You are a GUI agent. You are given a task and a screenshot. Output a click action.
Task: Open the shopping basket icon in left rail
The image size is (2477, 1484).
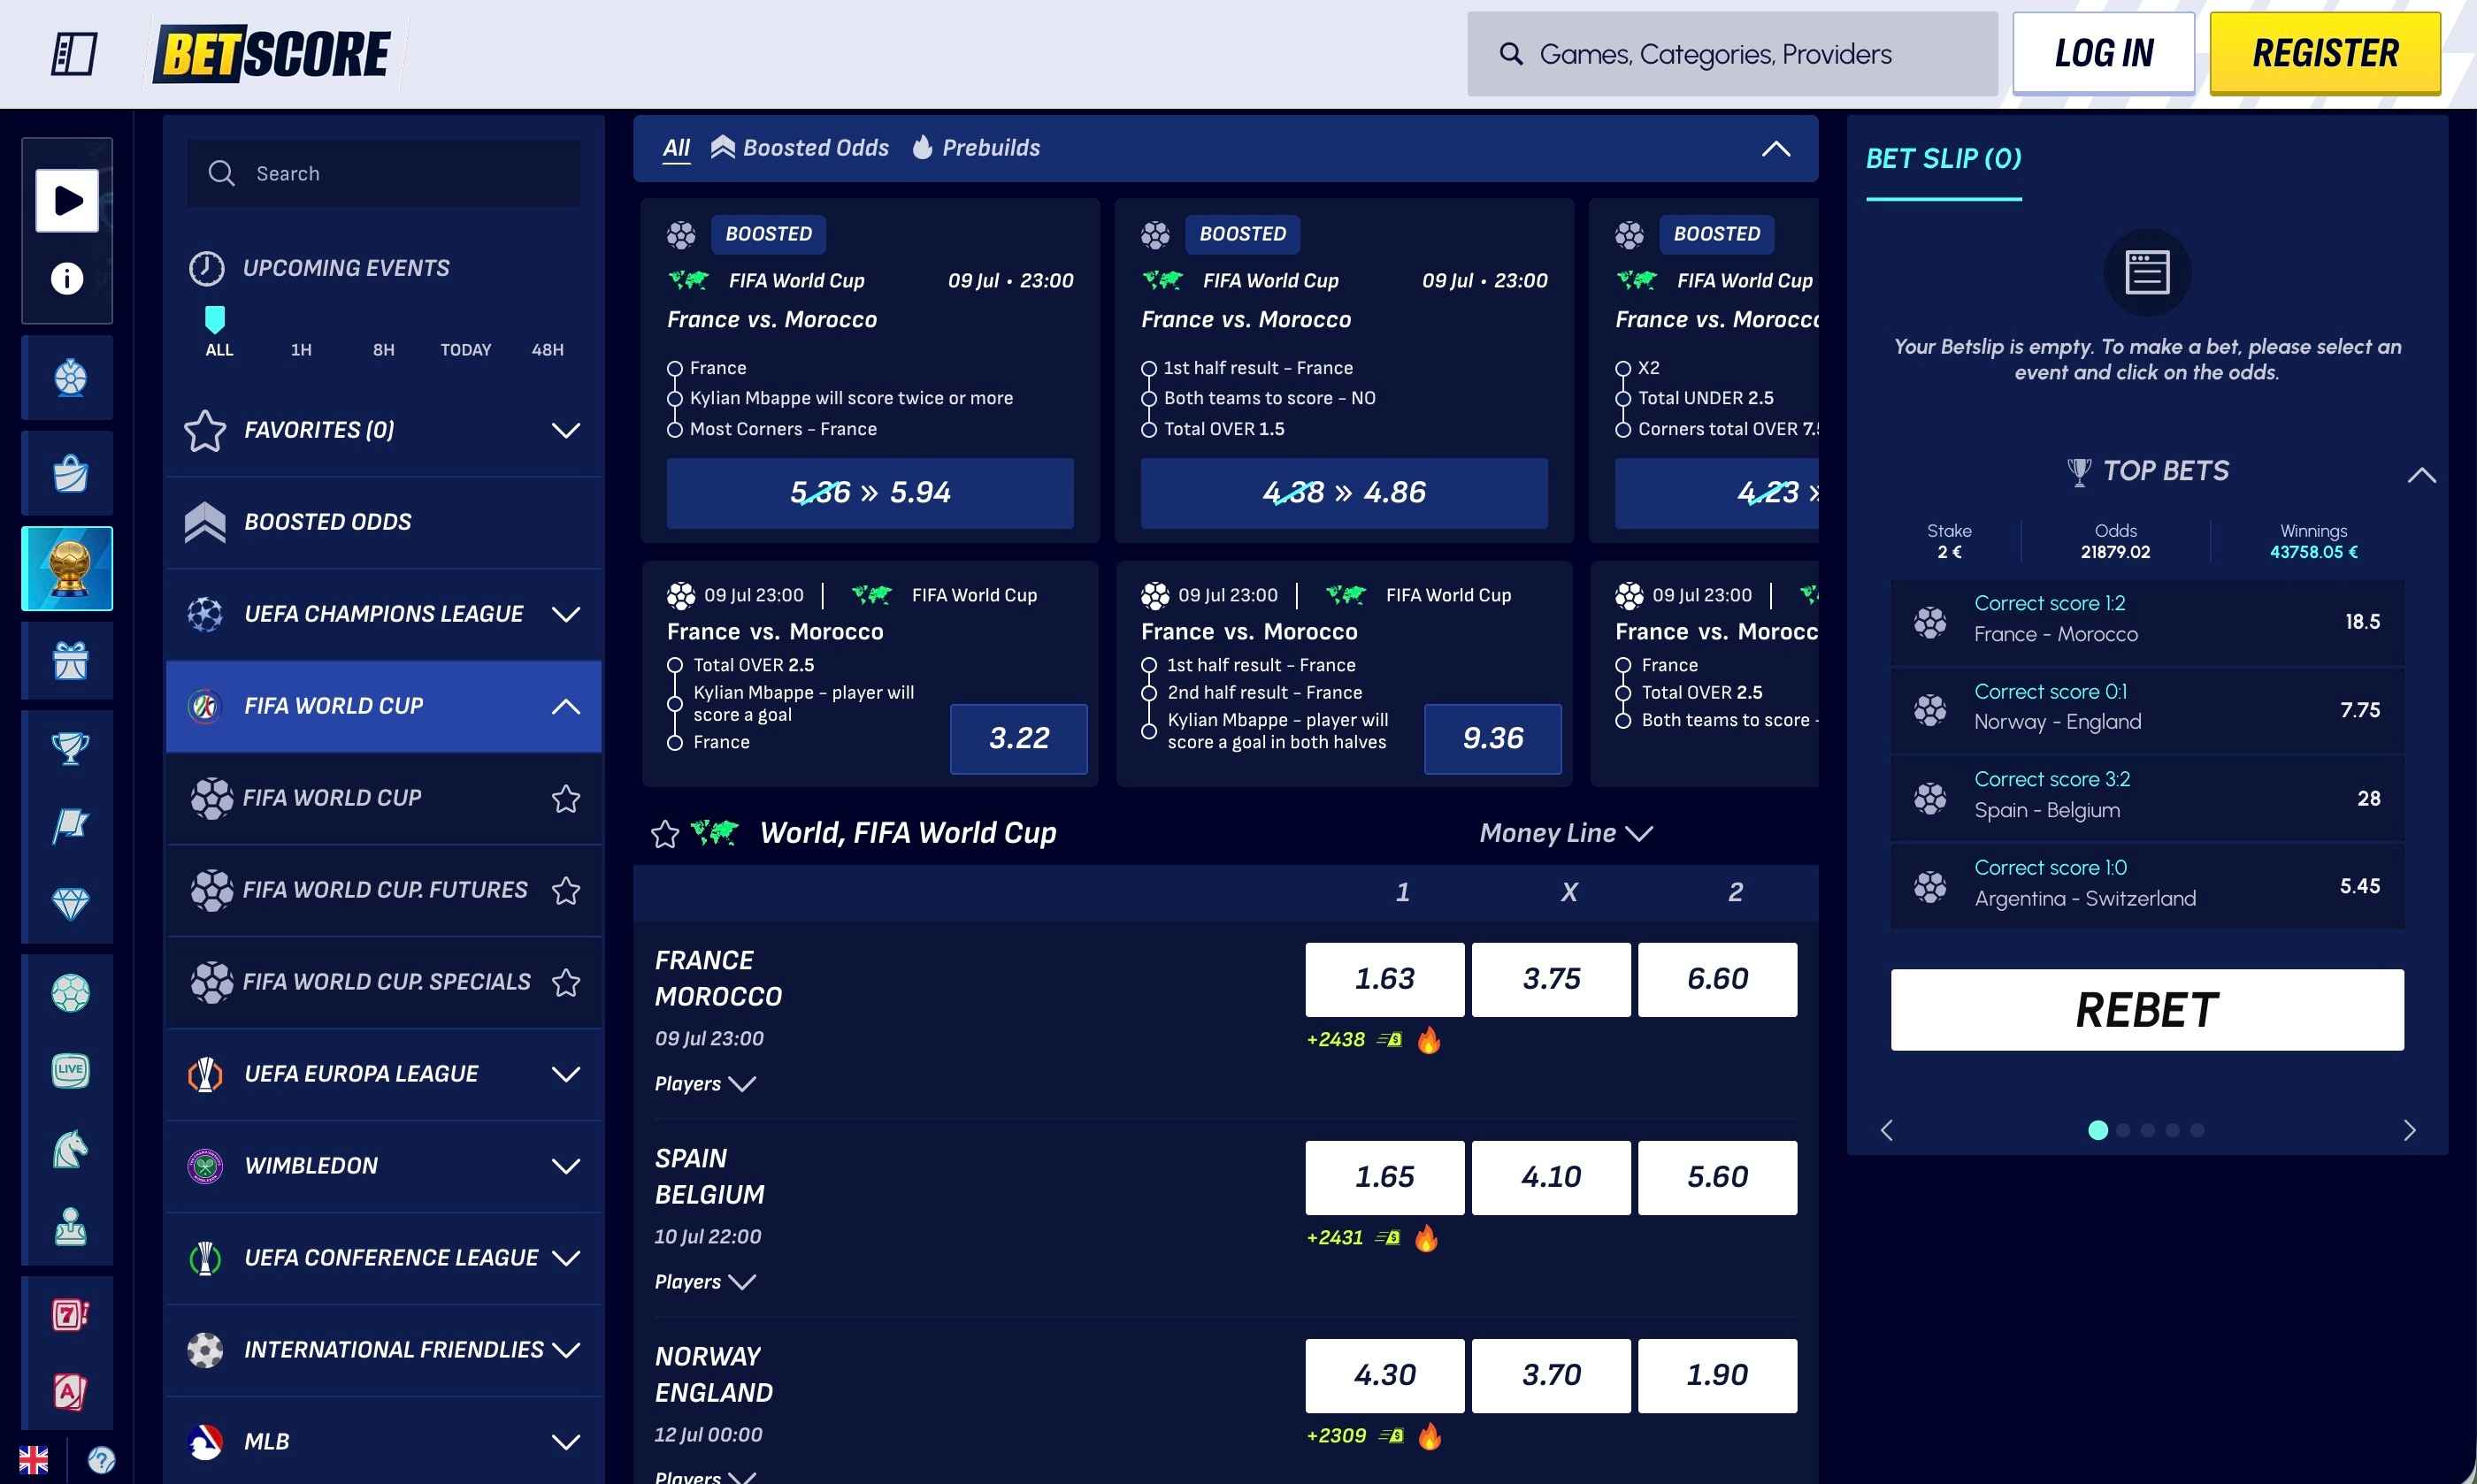click(x=70, y=473)
